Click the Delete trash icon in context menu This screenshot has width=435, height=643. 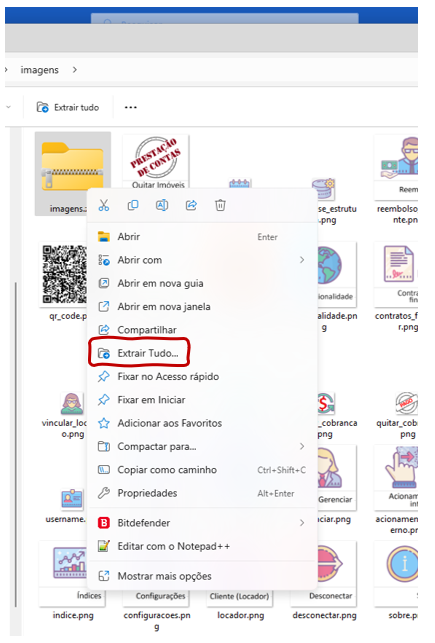point(220,205)
